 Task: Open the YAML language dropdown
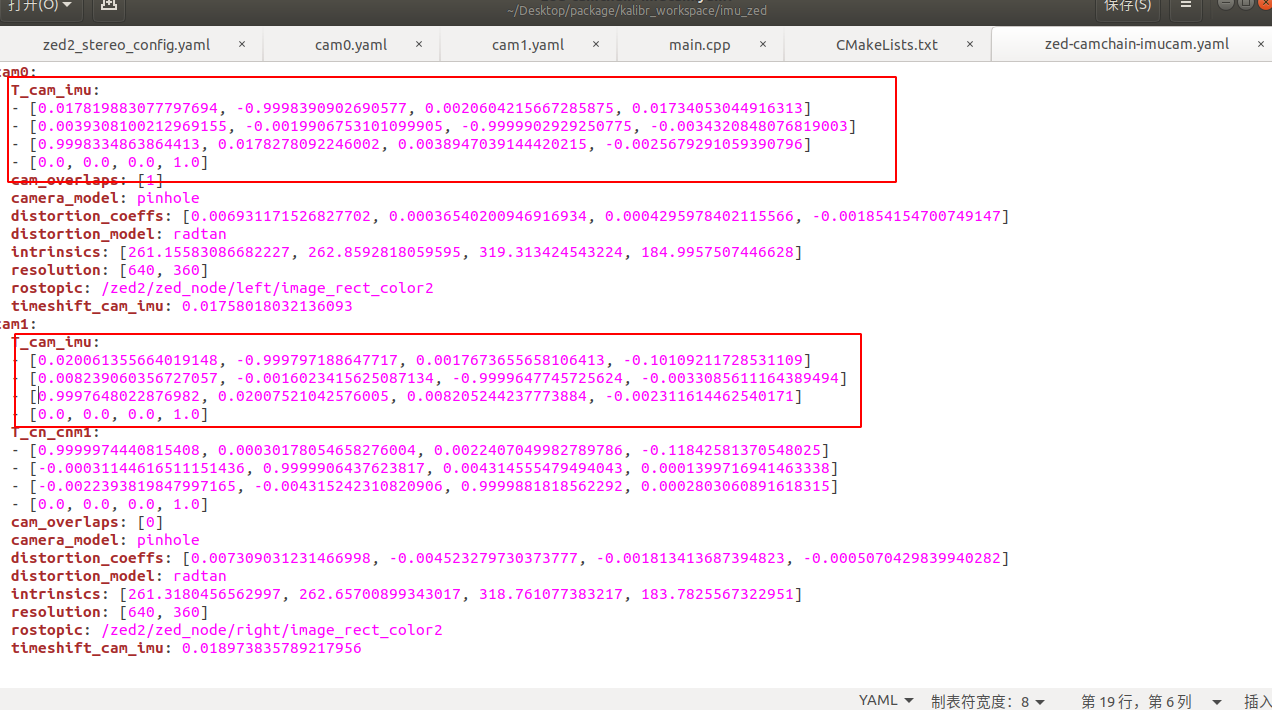coord(886,701)
